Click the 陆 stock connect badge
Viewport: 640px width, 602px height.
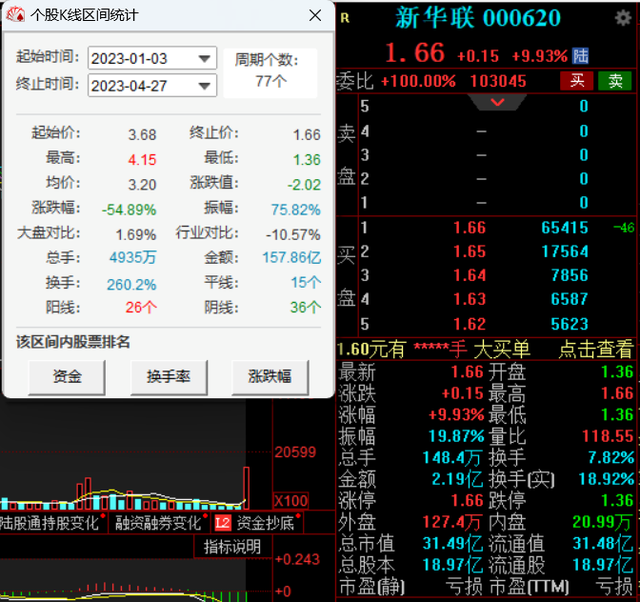tap(580, 56)
